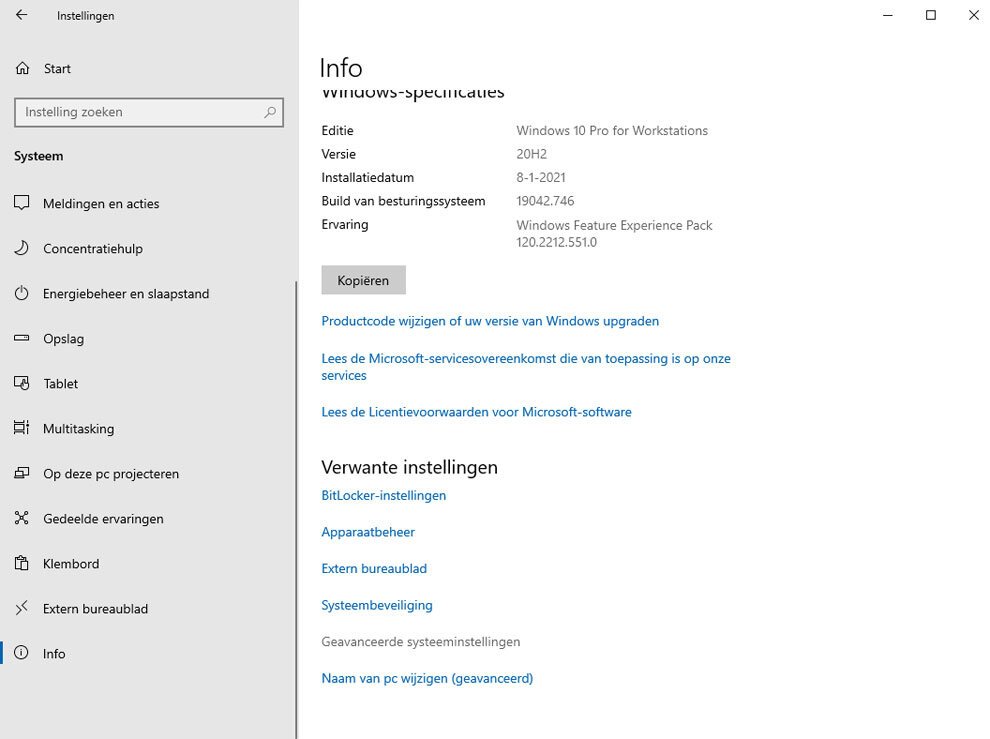The image size is (990, 739).
Task: Click the Gedeelde ervaringen icon
Action: pyautogui.click(x=21, y=518)
